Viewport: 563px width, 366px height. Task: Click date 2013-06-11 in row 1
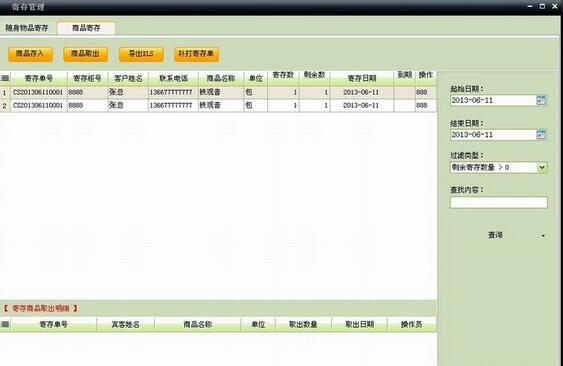361,92
